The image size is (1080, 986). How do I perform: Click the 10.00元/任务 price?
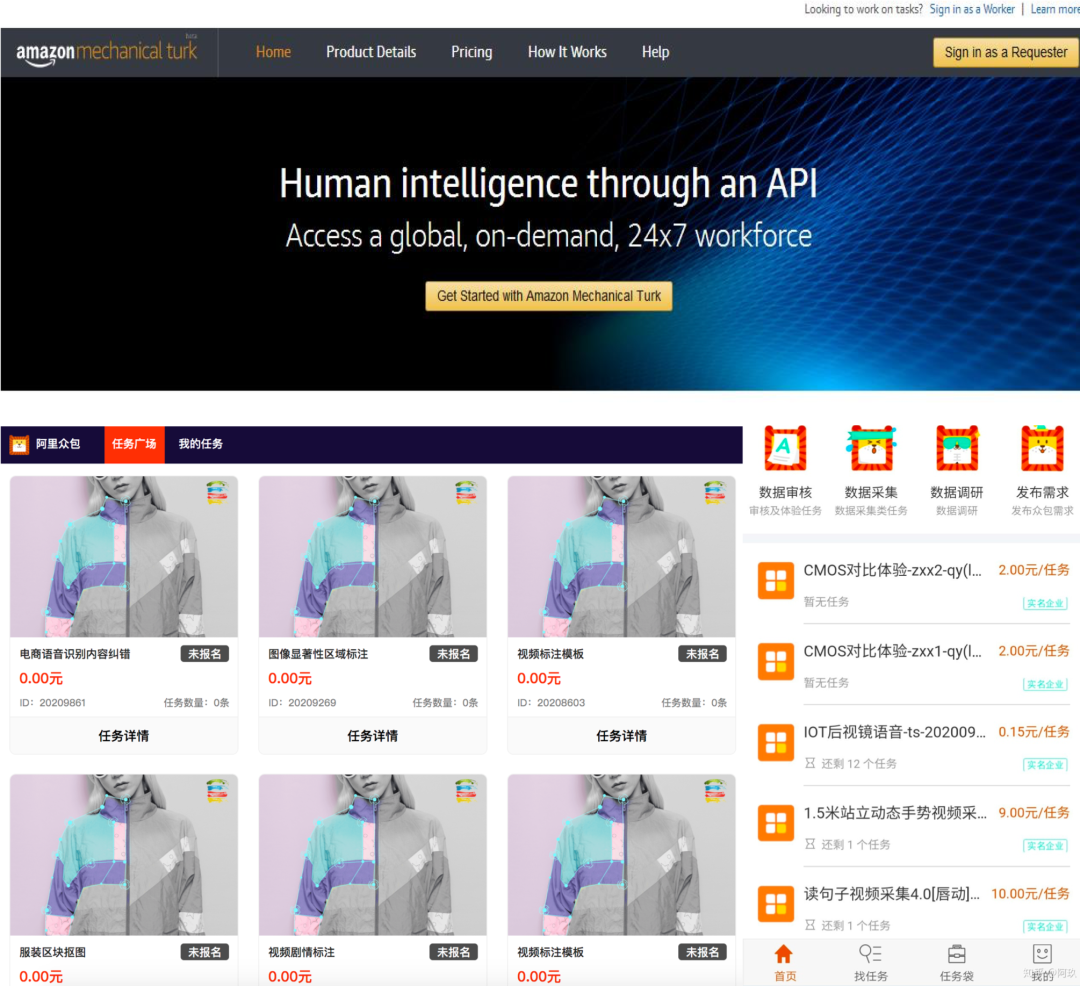1030,894
